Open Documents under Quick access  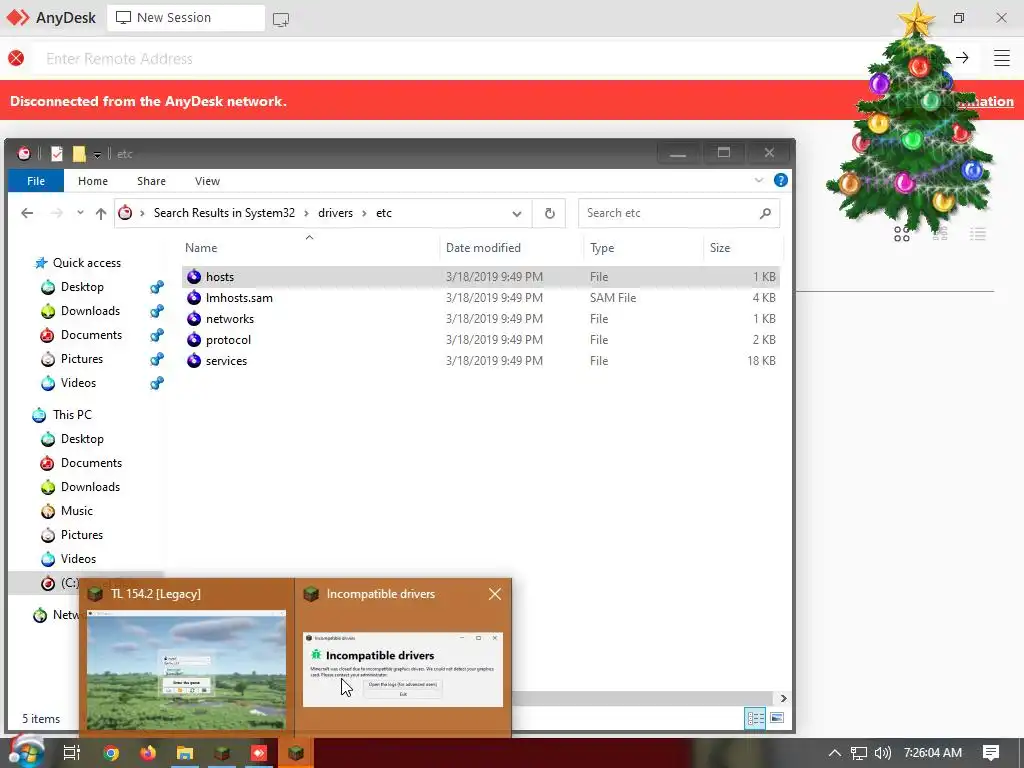(91, 335)
